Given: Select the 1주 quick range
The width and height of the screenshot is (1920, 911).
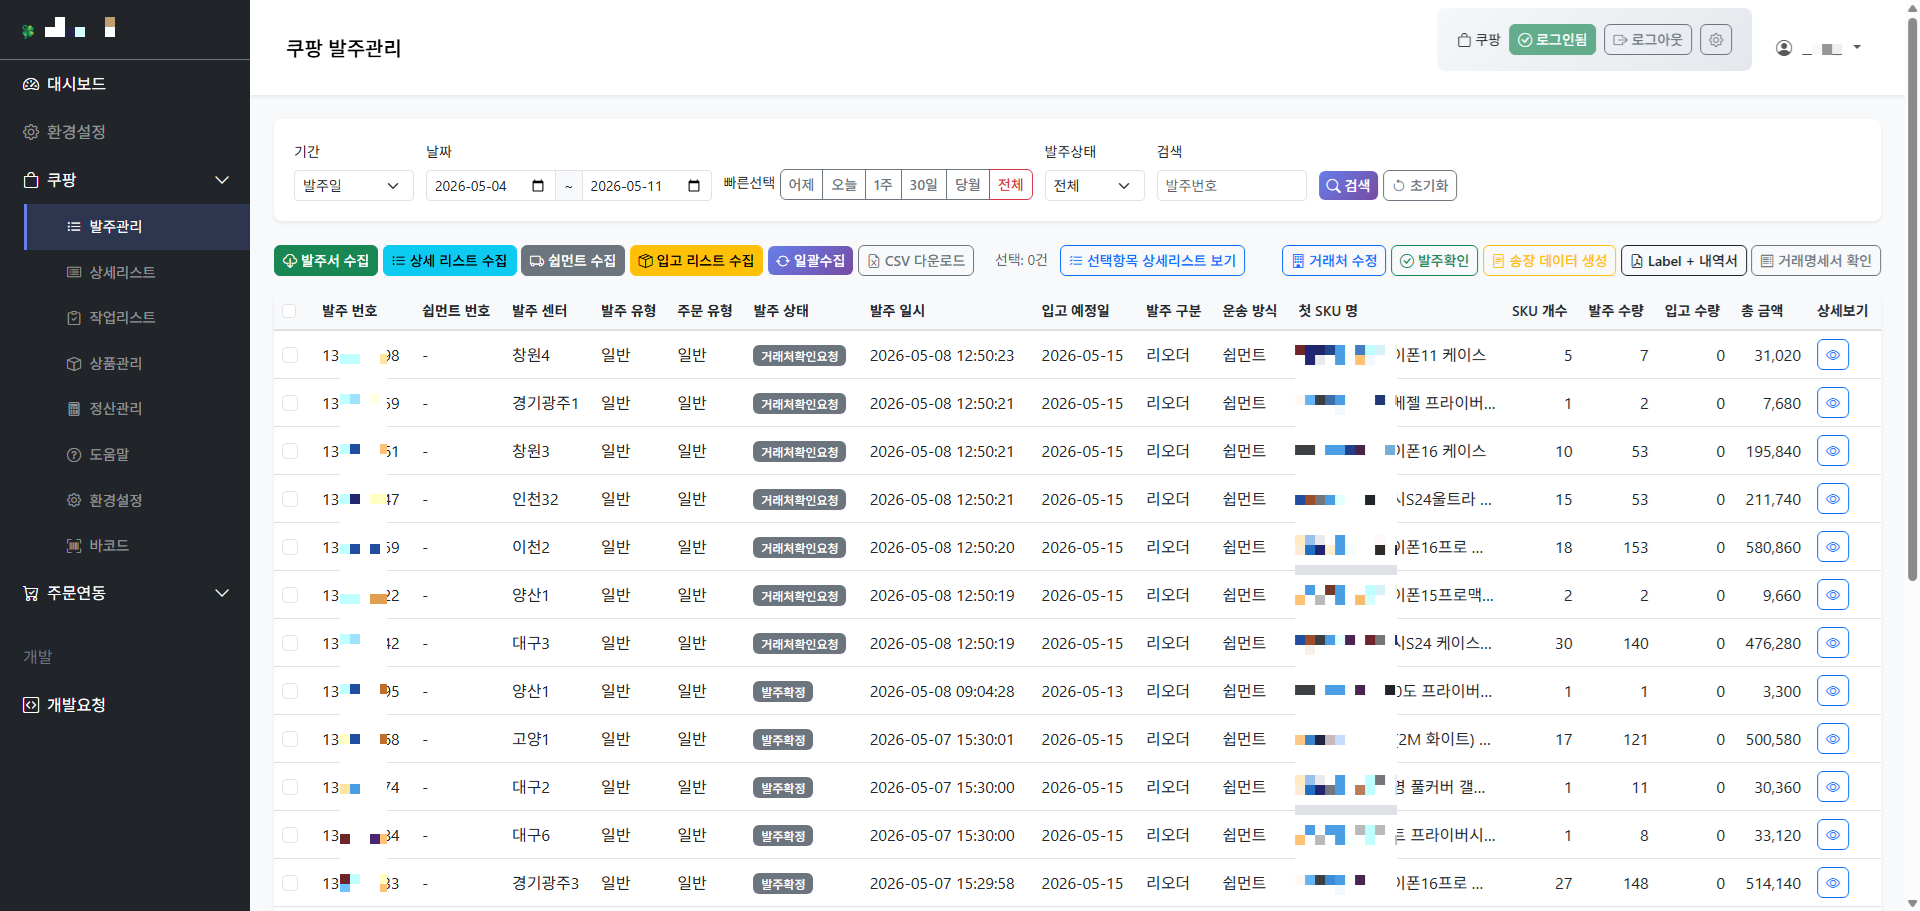Looking at the screenshot, I should pos(883,185).
